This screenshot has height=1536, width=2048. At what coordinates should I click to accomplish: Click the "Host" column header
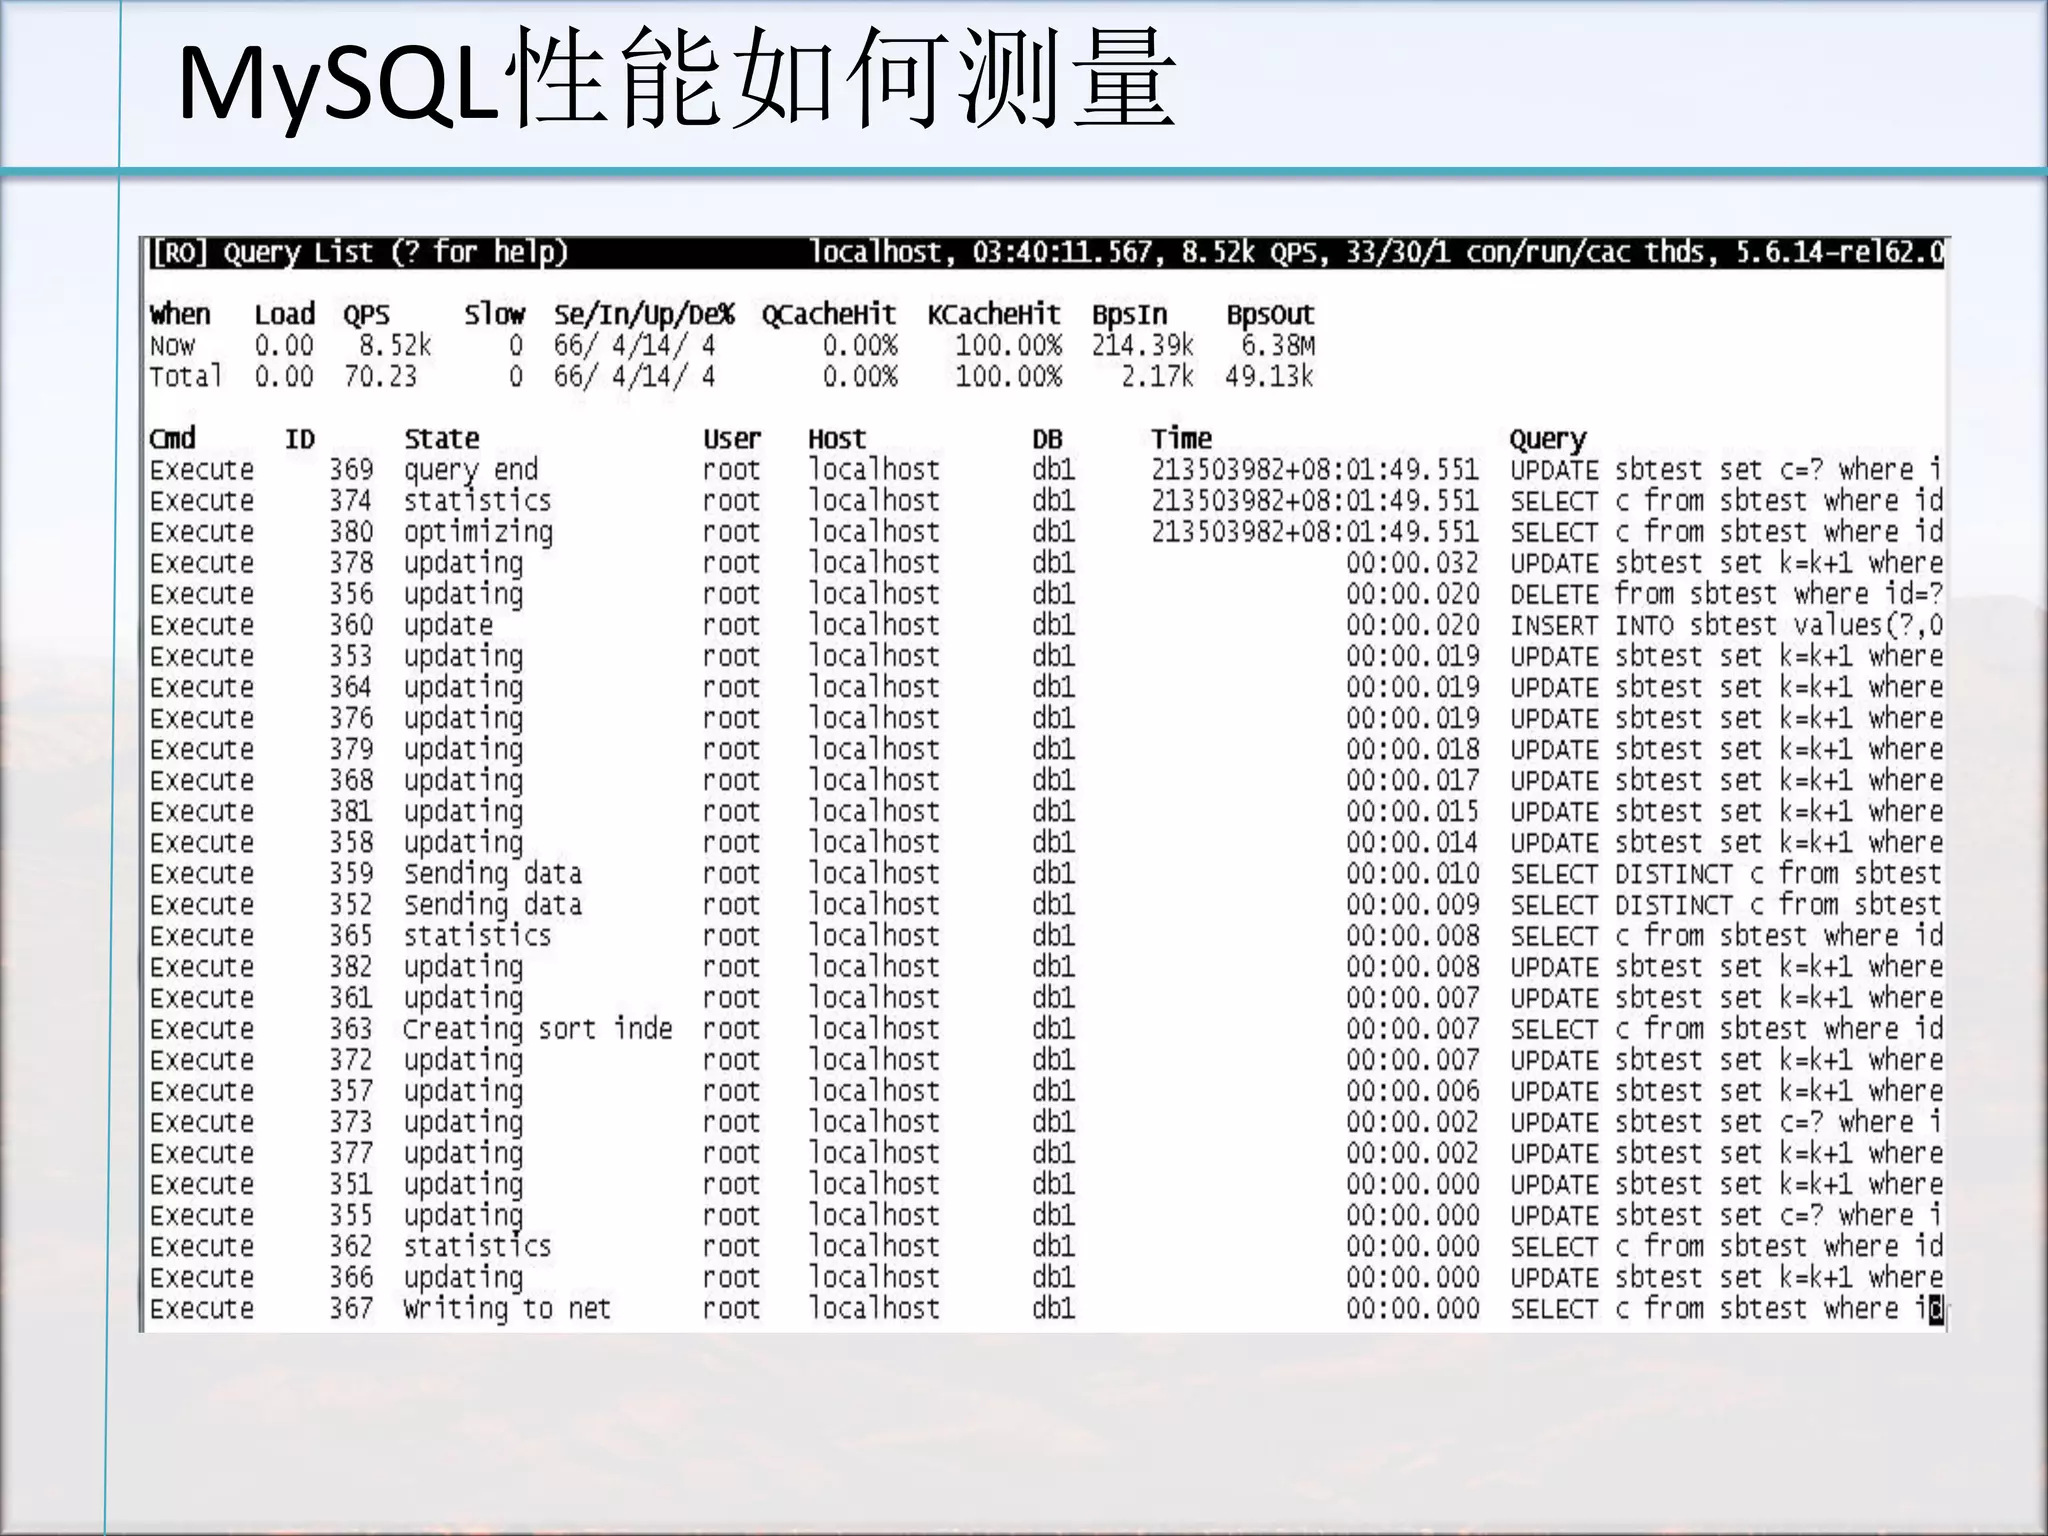pyautogui.click(x=837, y=439)
